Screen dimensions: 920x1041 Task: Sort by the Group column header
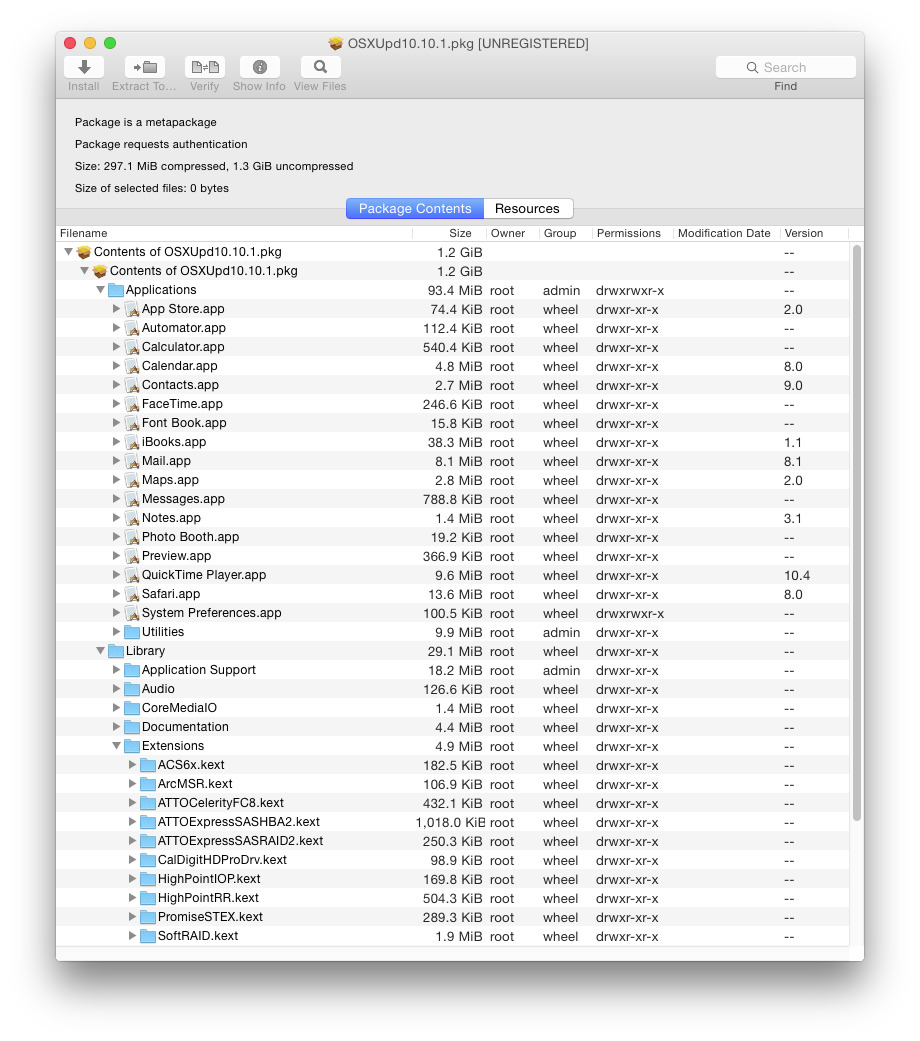tap(566, 234)
